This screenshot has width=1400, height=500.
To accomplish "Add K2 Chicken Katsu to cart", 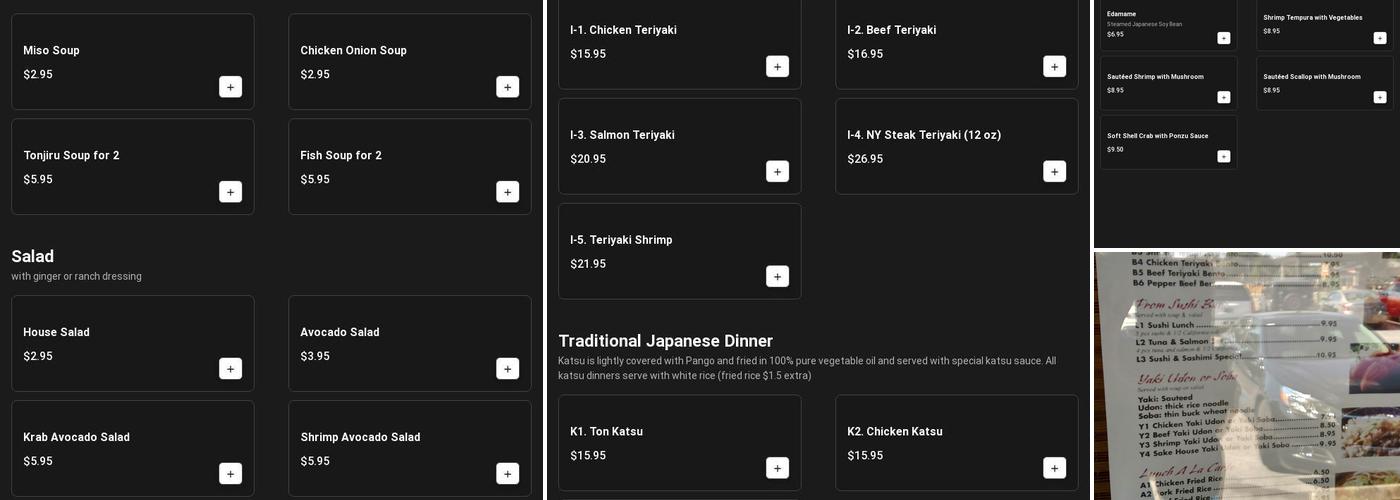I will (x=1054, y=468).
